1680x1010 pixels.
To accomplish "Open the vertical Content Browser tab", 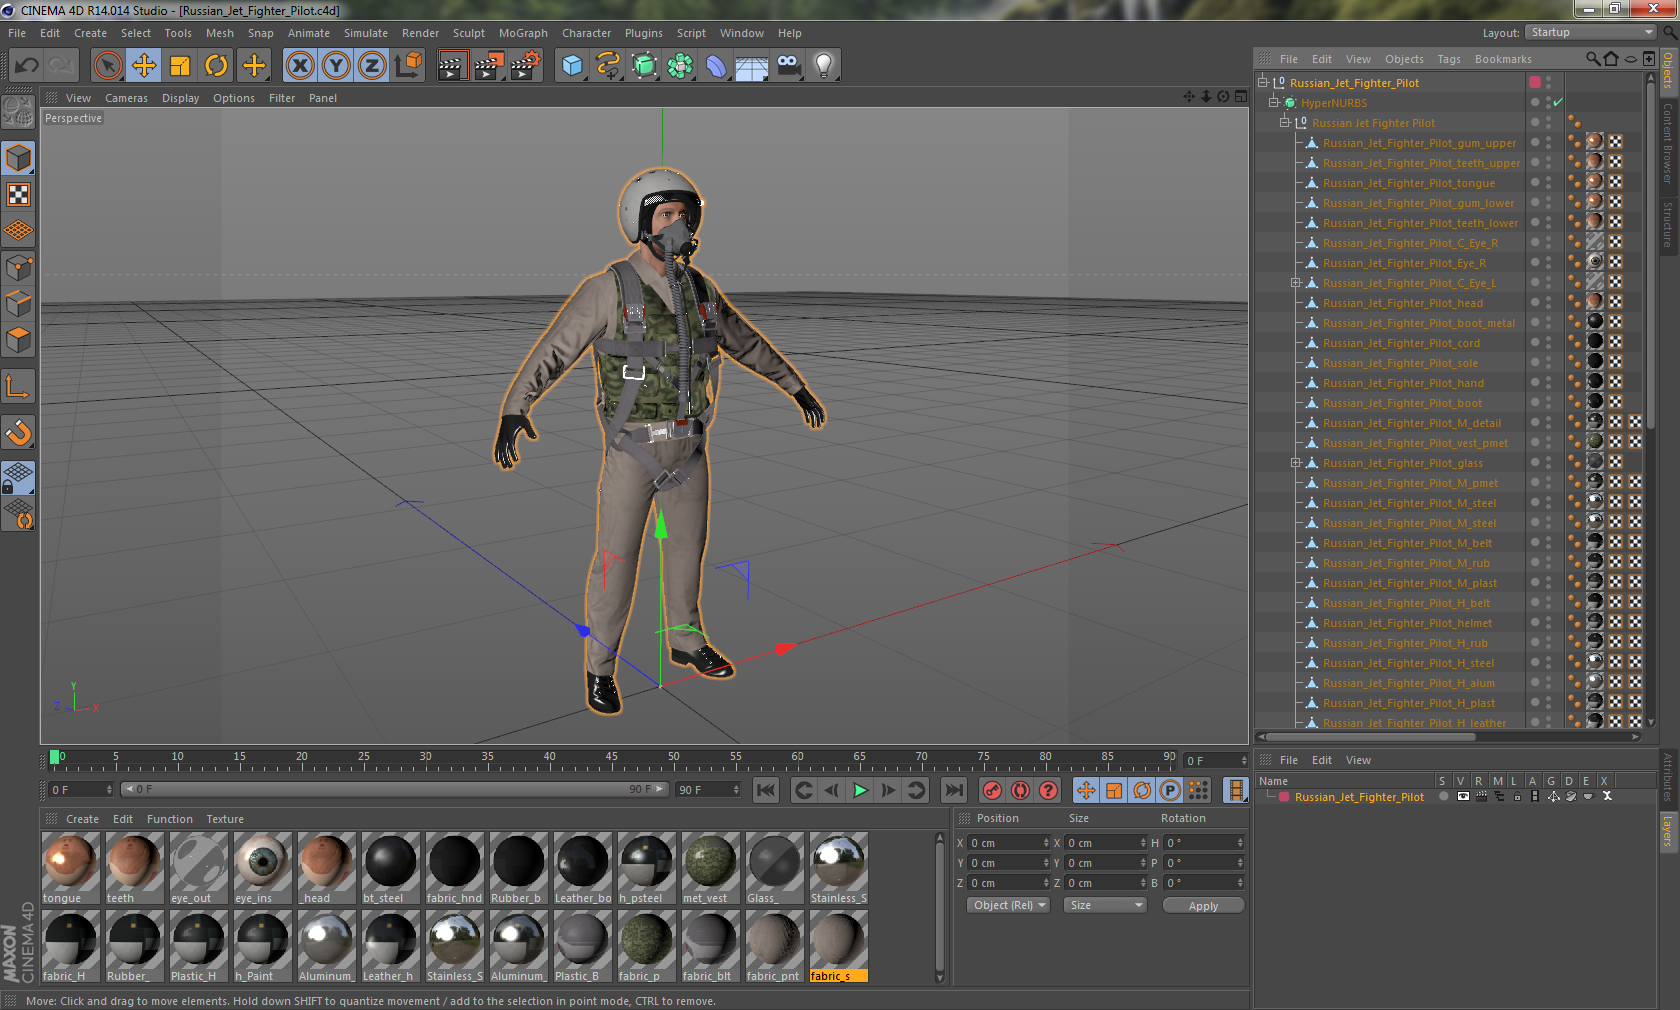I will [x=1667, y=143].
